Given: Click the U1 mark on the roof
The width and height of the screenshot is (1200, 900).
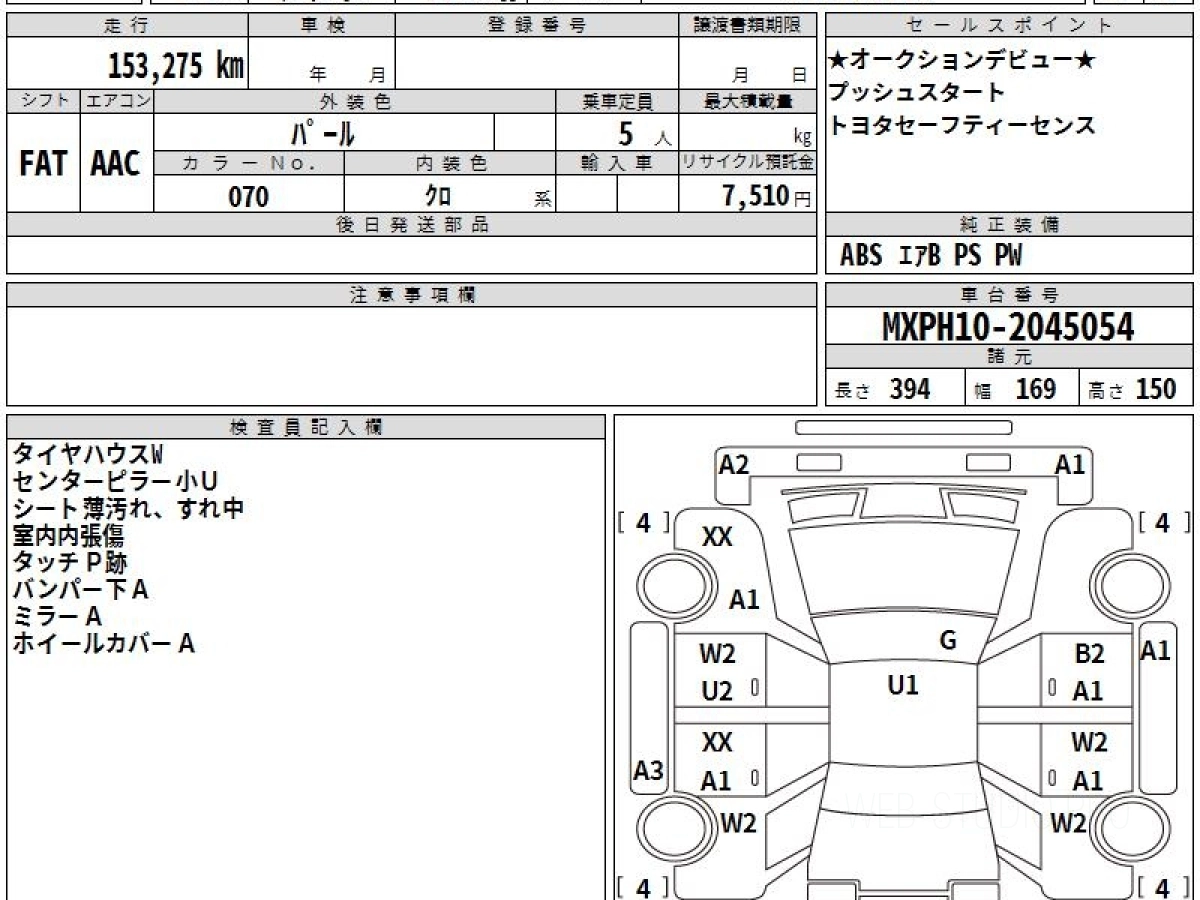Looking at the screenshot, I should 903,685.
